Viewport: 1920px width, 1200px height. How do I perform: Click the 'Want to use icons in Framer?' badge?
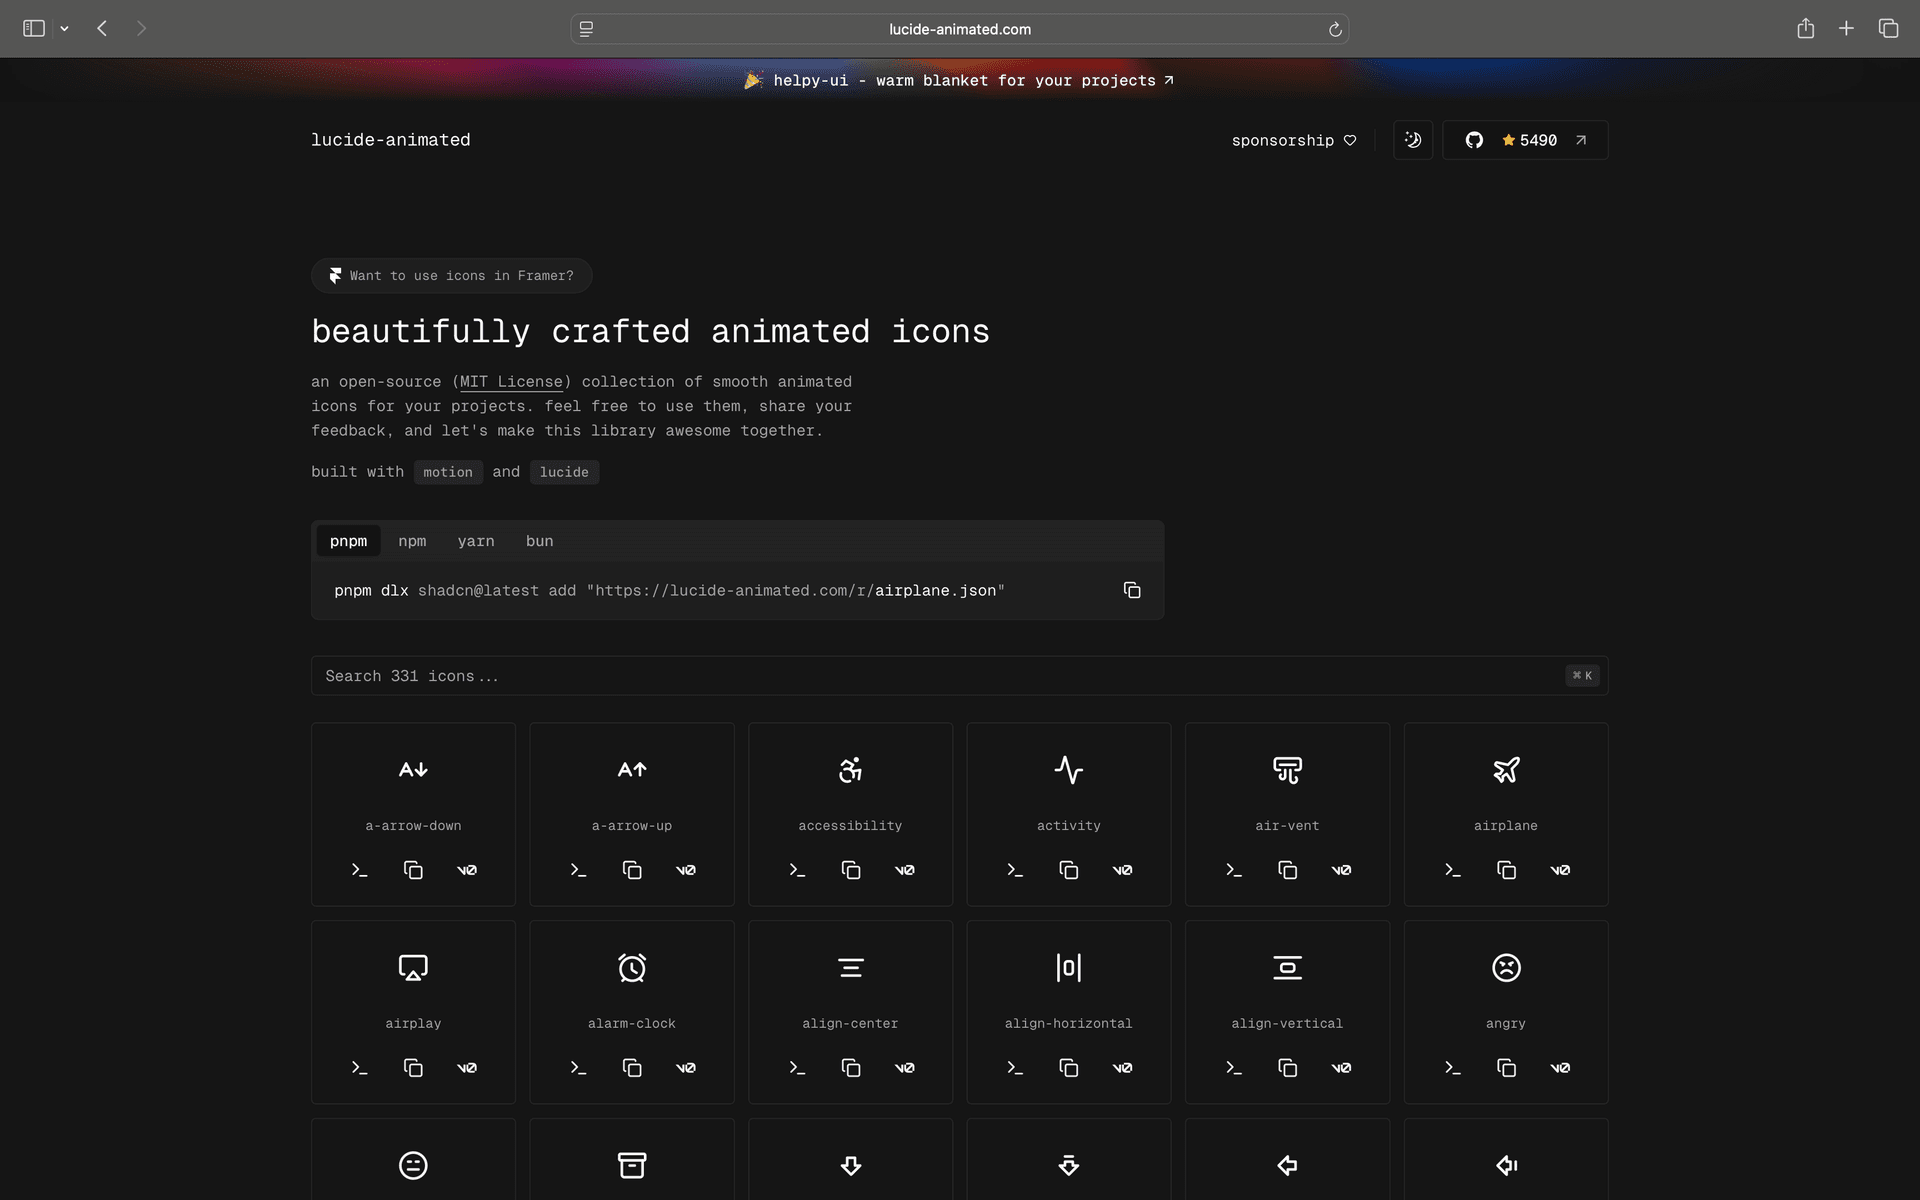[x=451, y=276]
